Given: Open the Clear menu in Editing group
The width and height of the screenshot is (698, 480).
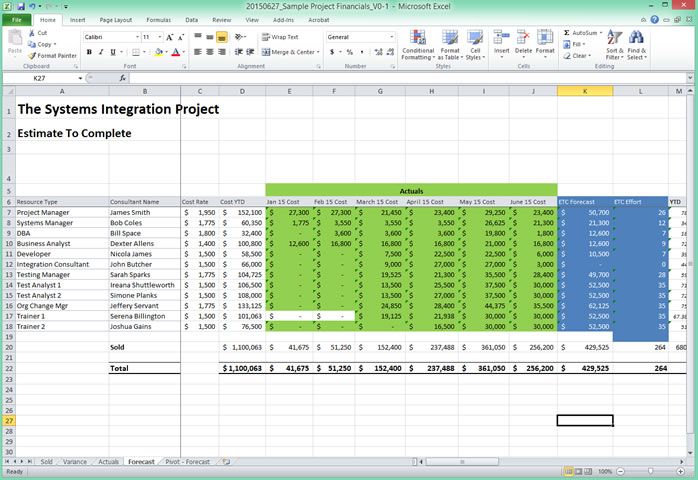Looking at the screenshot, I should click(x=577, y=56).
